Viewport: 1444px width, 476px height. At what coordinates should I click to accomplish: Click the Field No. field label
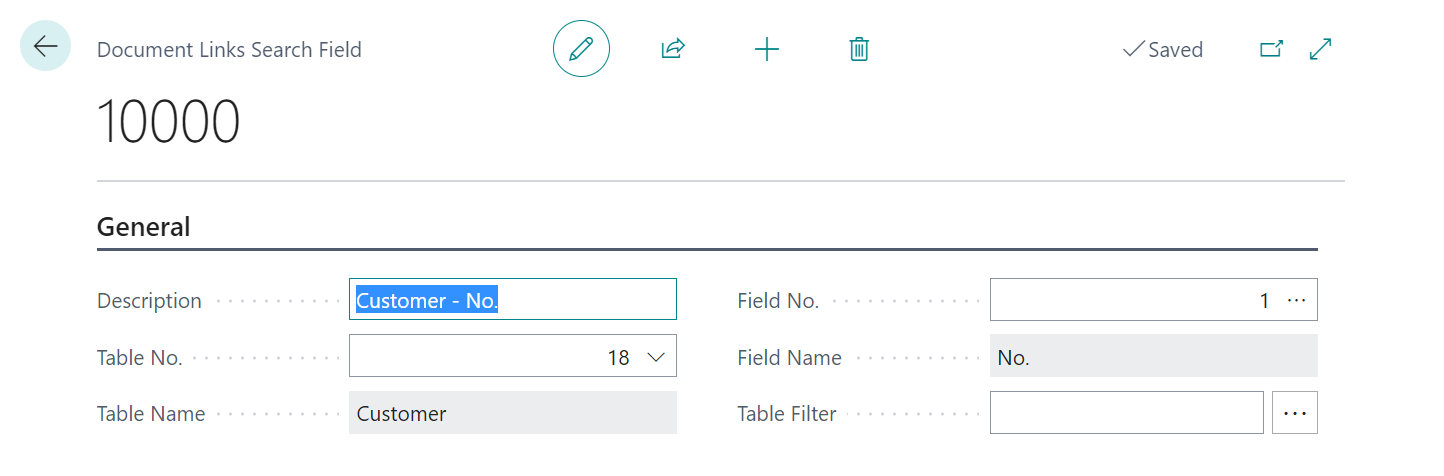click(x=778, y=301)
